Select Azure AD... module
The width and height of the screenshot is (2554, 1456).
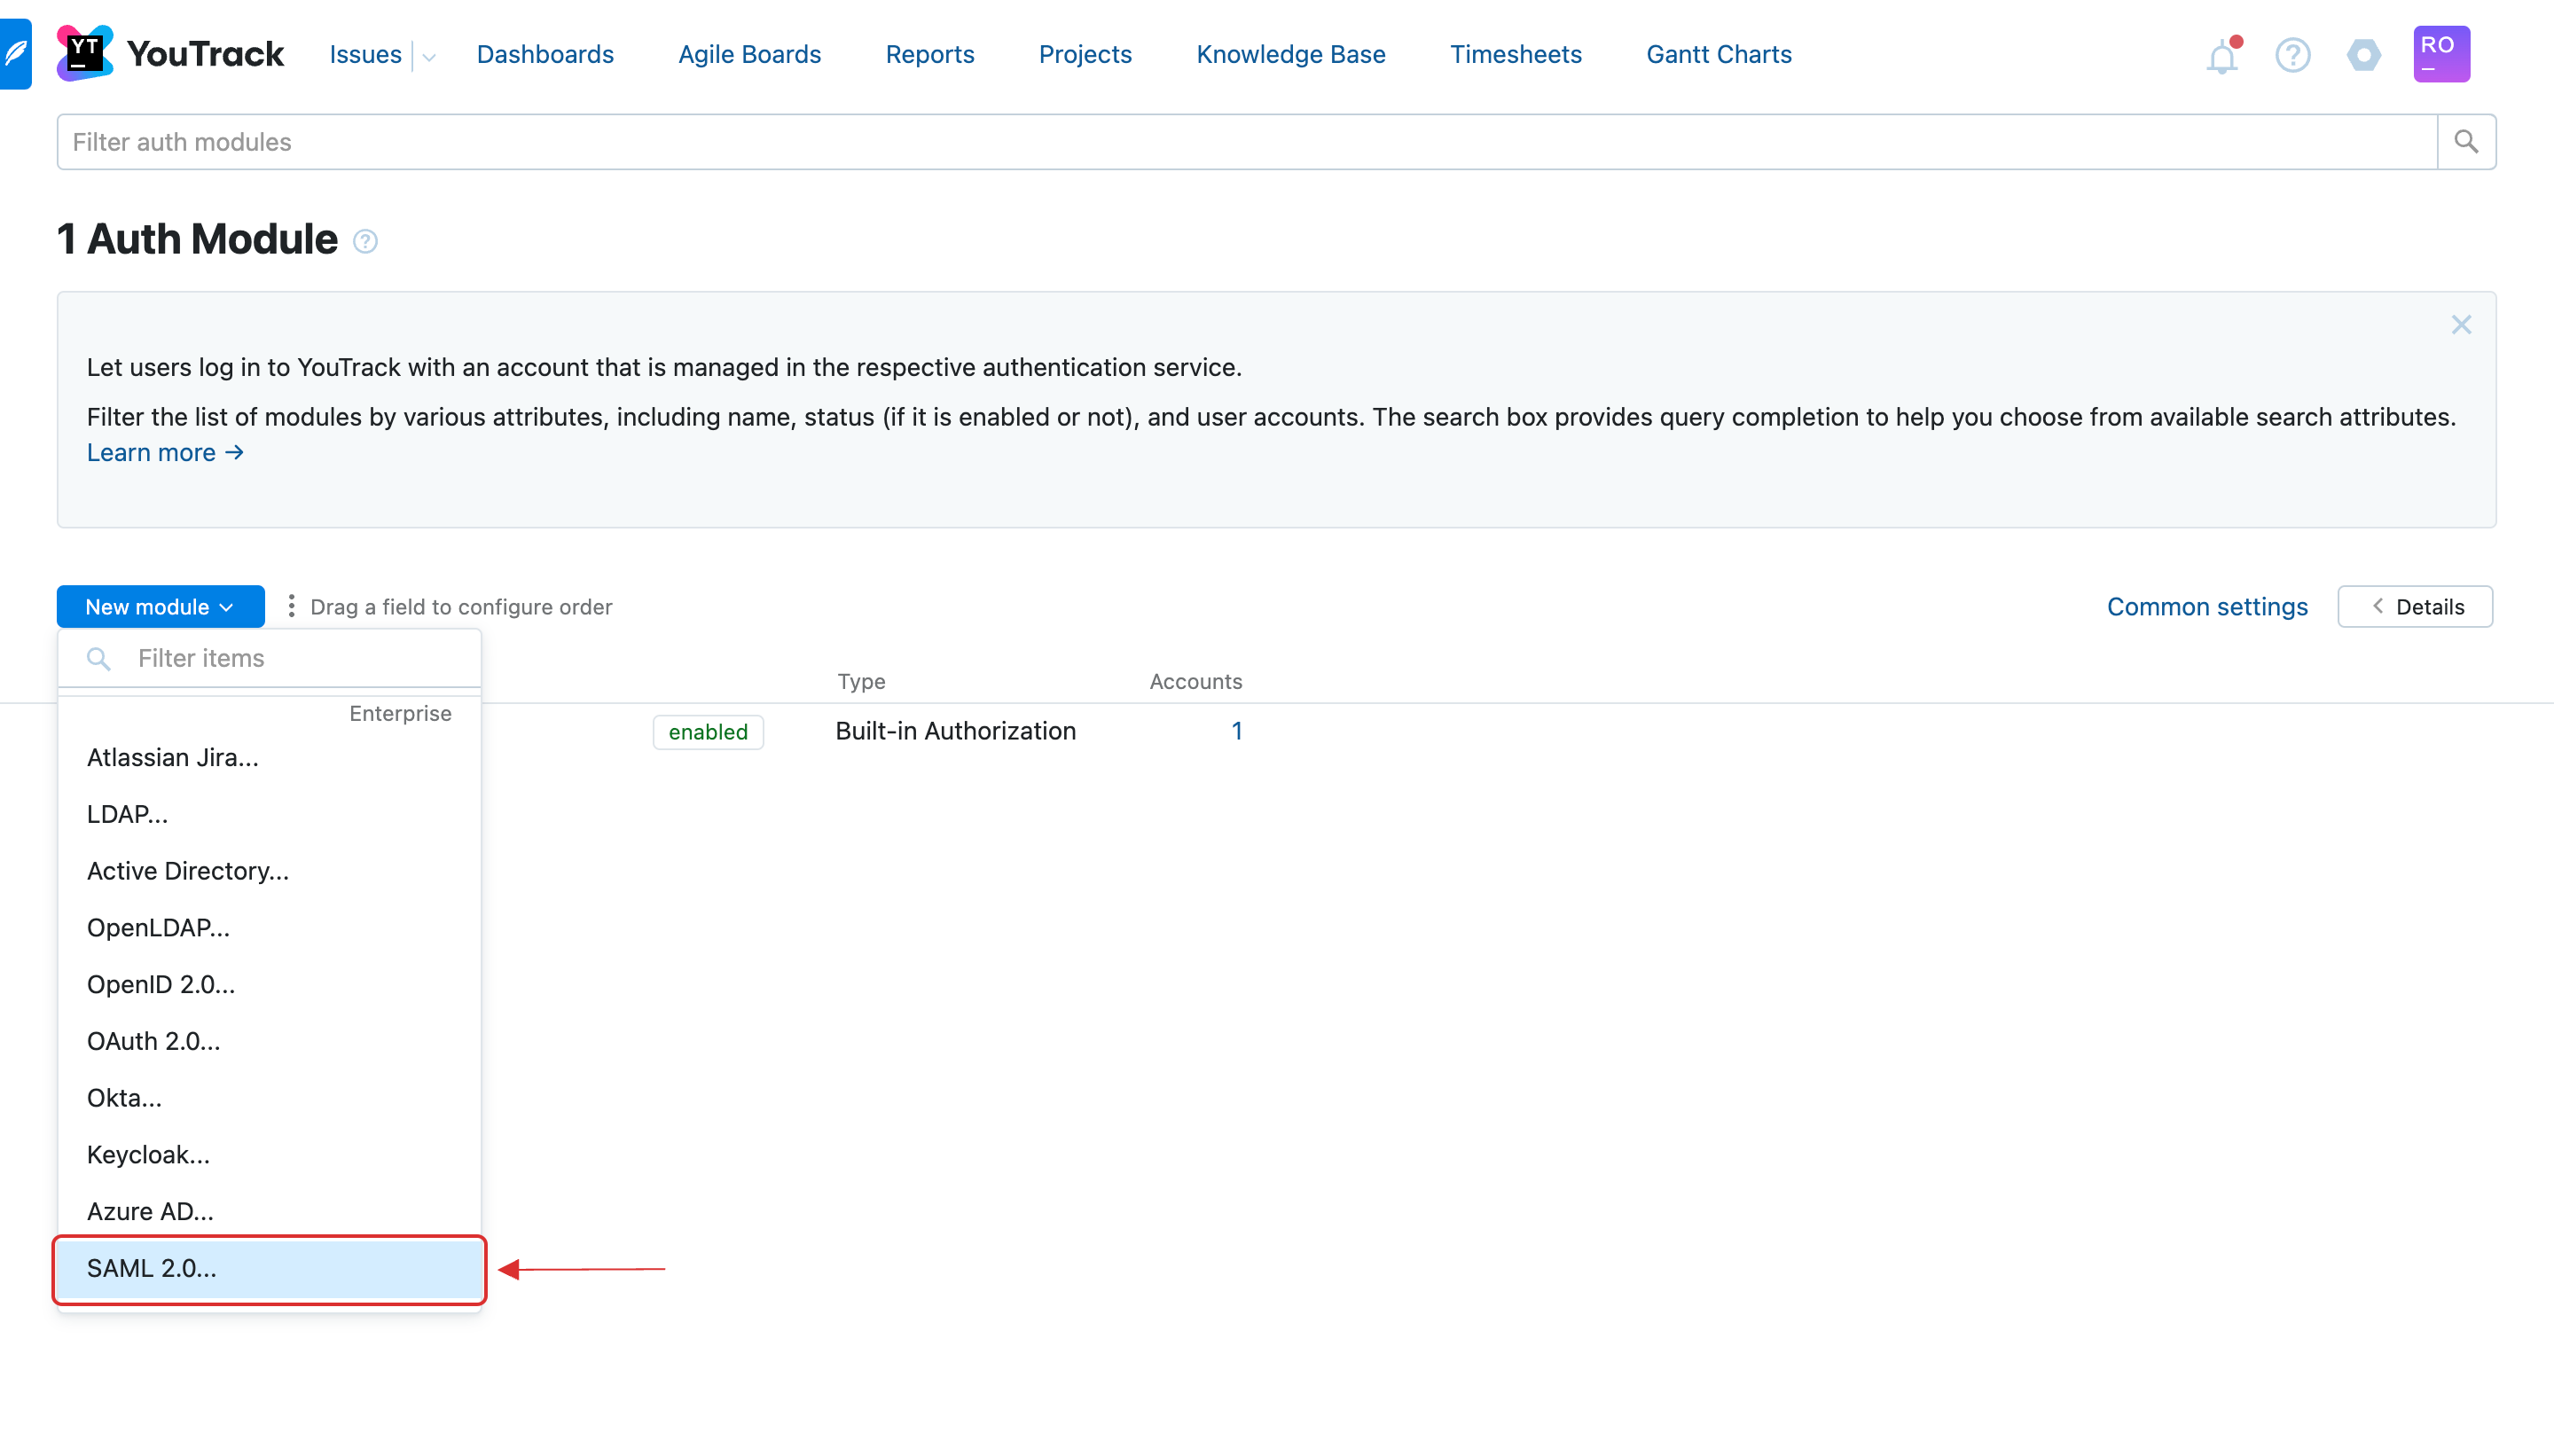click(x=270, y=1211)
